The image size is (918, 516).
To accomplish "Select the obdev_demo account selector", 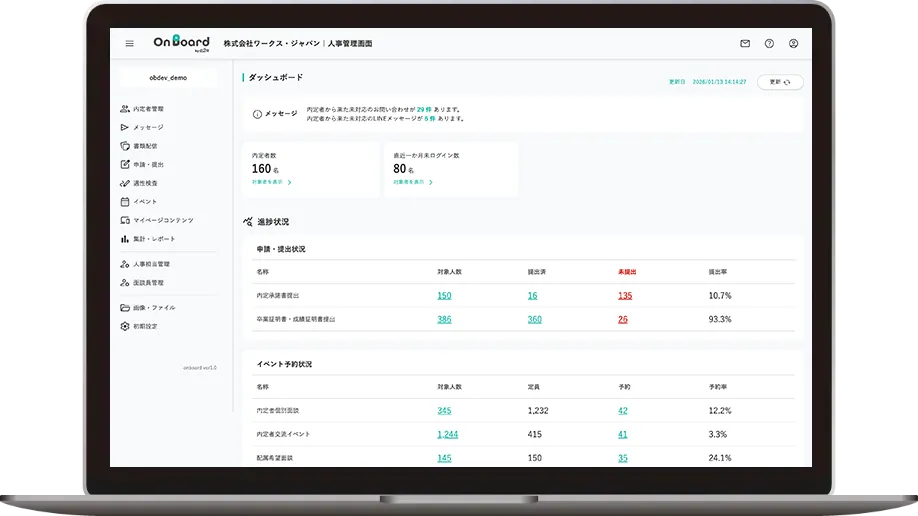I will pyautogui.click(x=168, y=77).
